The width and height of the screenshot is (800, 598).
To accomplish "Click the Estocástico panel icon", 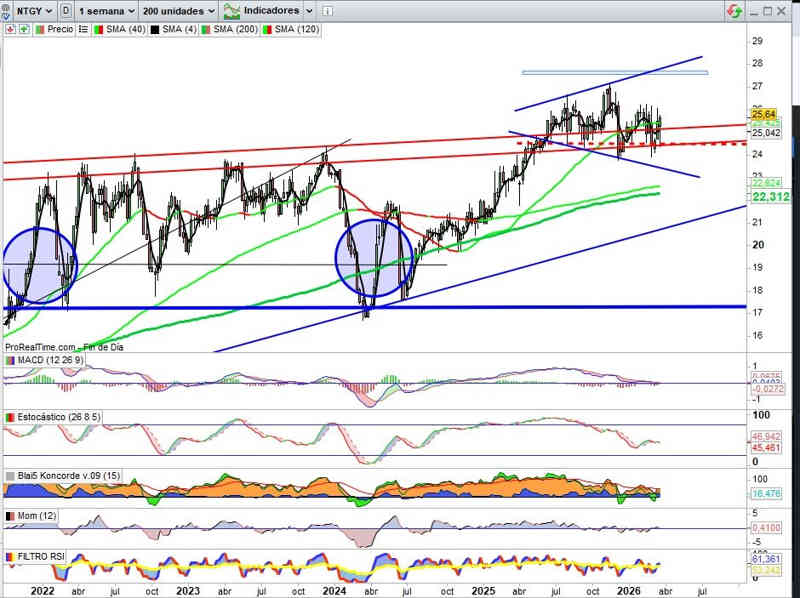I will (9, 416).
